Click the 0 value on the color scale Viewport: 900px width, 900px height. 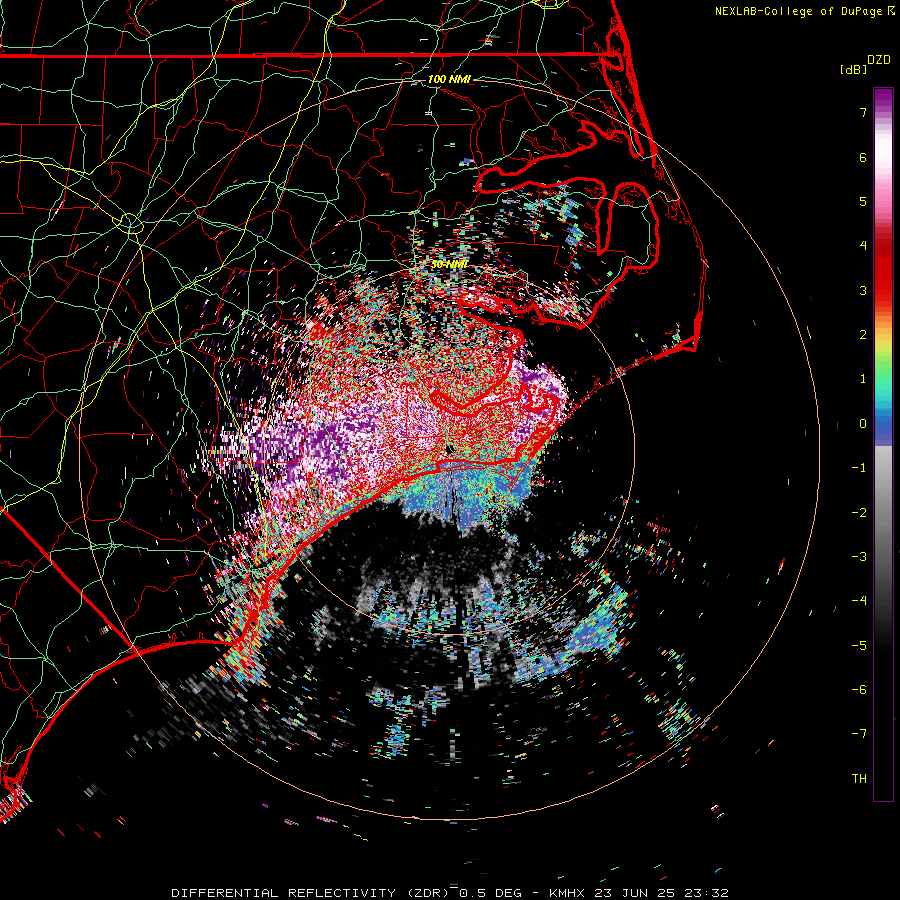point(863,424)
